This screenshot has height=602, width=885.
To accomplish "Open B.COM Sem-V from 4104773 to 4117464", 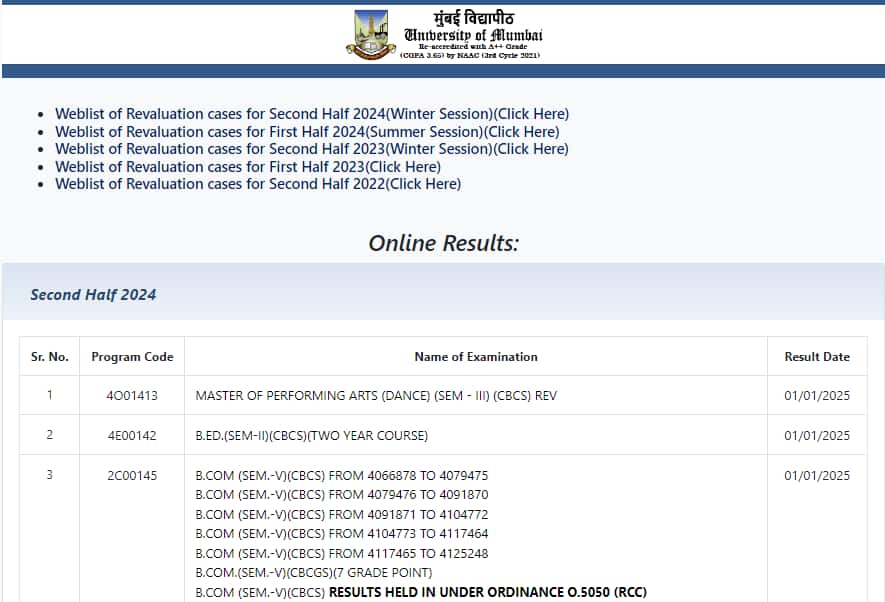I will 341,534.
